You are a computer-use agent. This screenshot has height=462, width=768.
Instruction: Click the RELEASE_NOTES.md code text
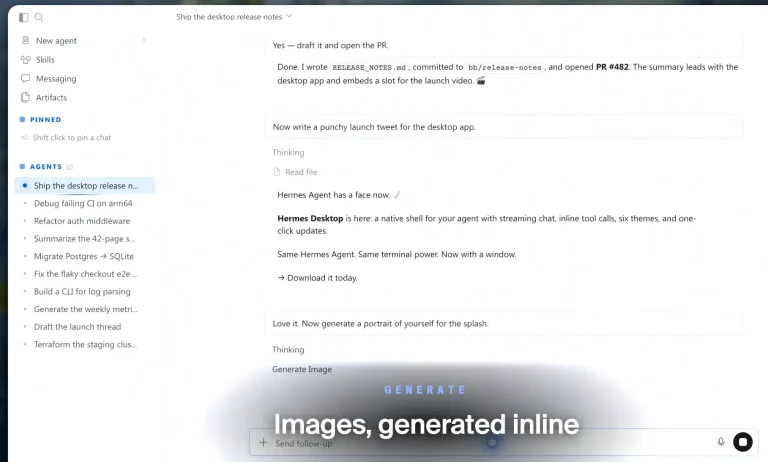pos(369,68)
